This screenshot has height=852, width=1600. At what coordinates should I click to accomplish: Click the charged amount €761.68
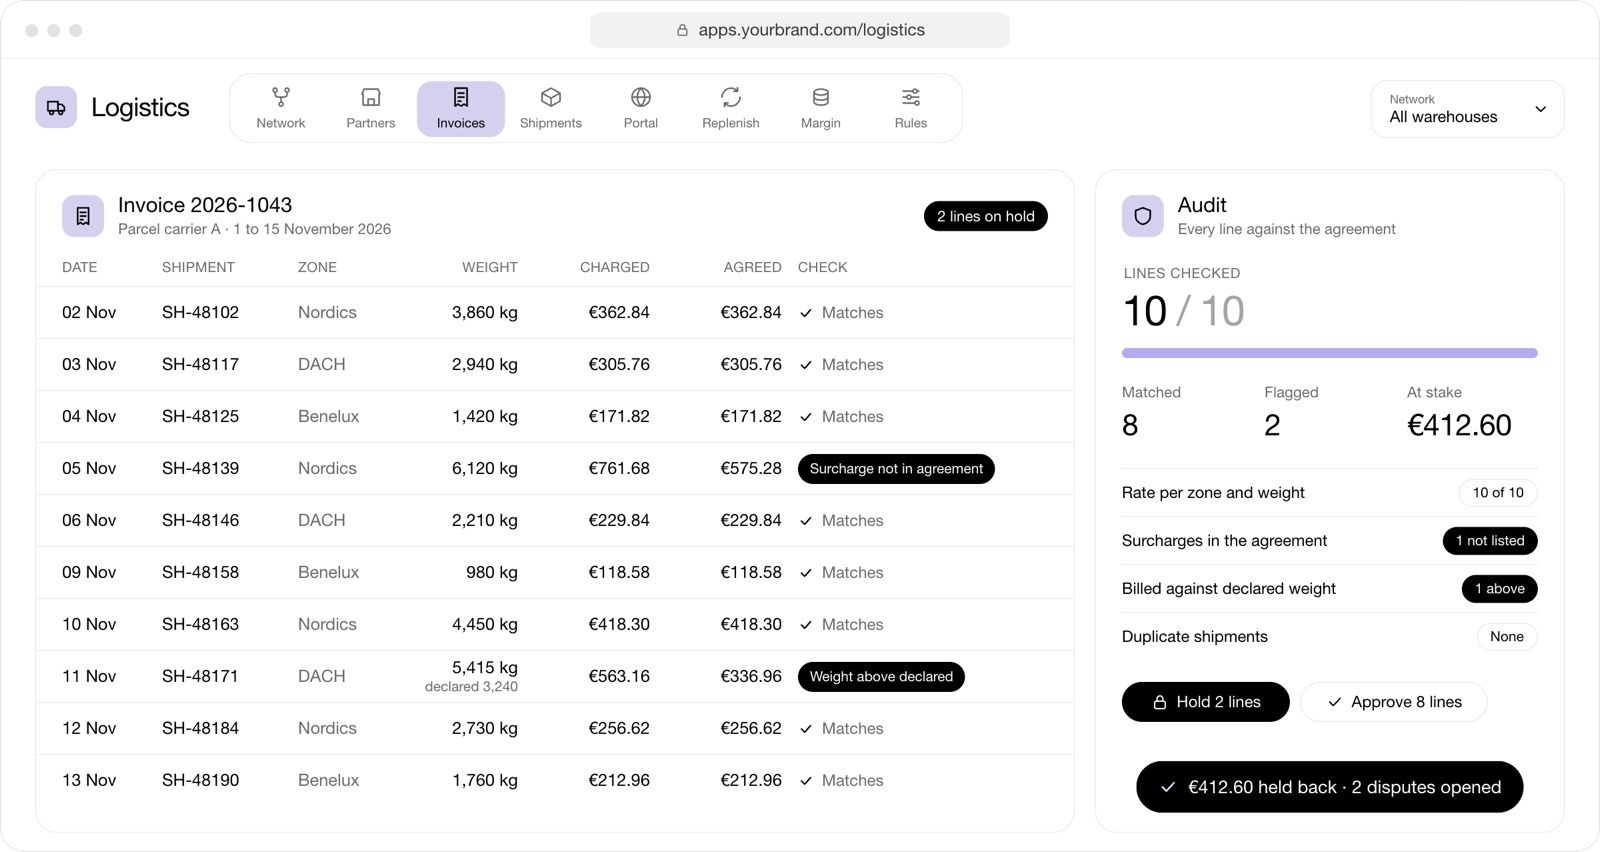point(619,469)
